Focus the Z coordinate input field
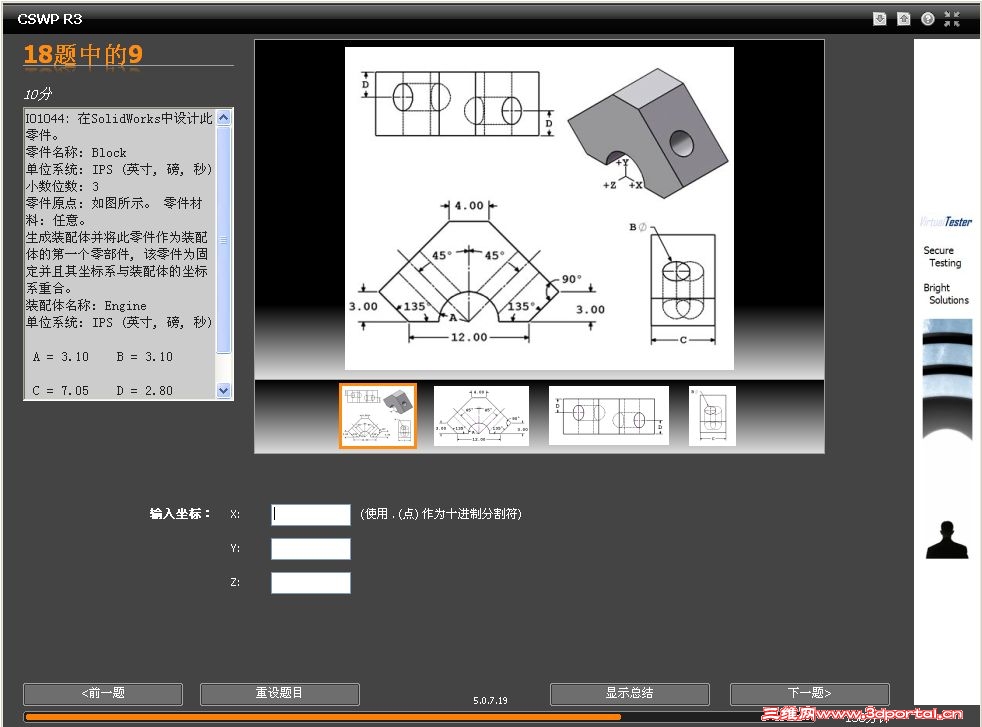This screenshot has width=982, height=727. tap(311, 583)
